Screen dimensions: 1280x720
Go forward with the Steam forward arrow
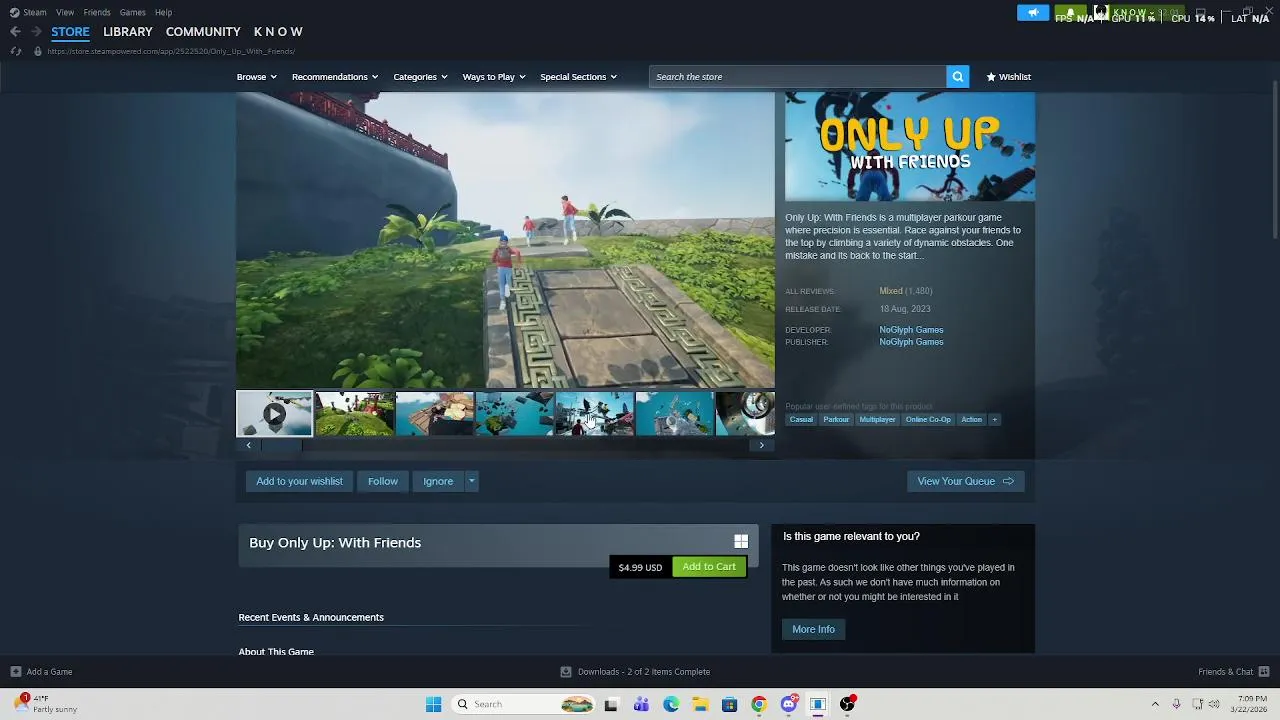coord(36,32)
